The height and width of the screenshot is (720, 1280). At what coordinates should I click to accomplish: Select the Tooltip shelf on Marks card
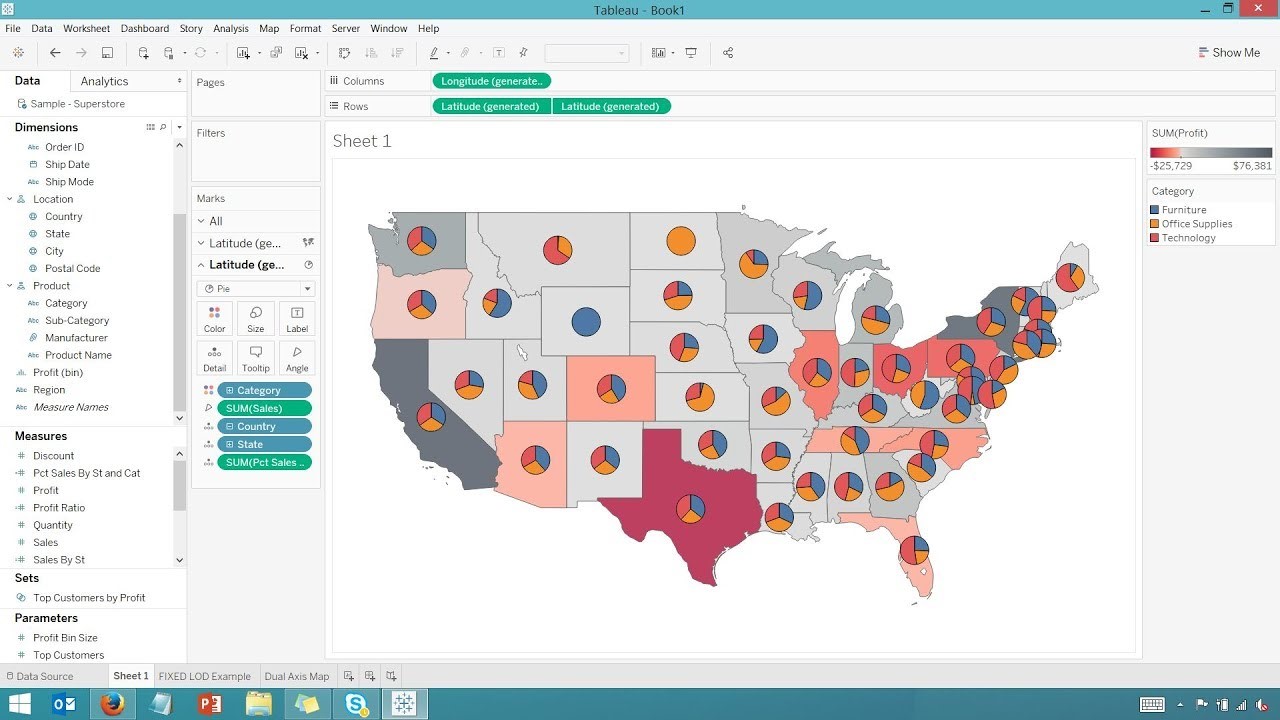click(255, 357)
